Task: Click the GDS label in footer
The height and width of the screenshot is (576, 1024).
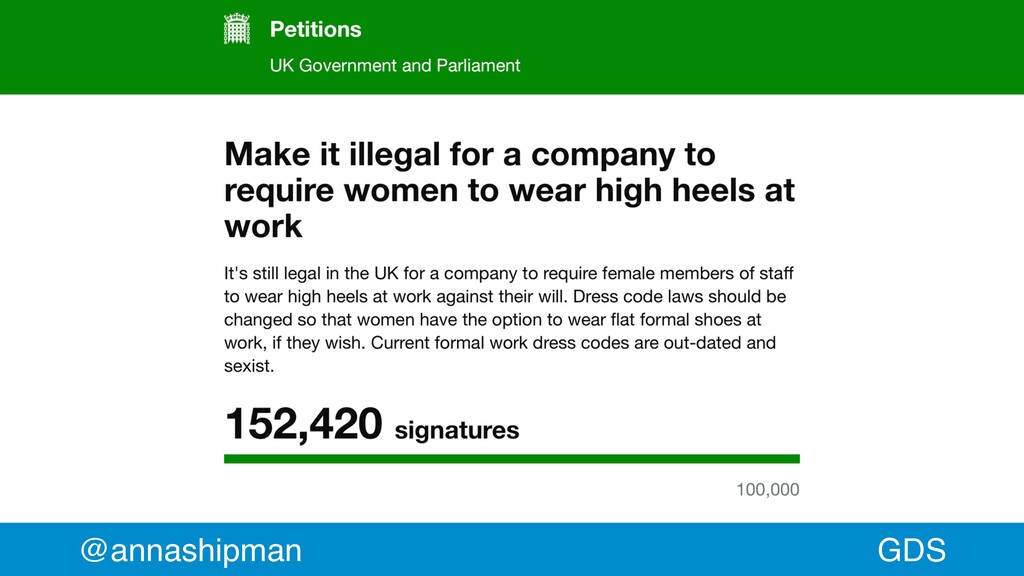Action: point(912,550)
